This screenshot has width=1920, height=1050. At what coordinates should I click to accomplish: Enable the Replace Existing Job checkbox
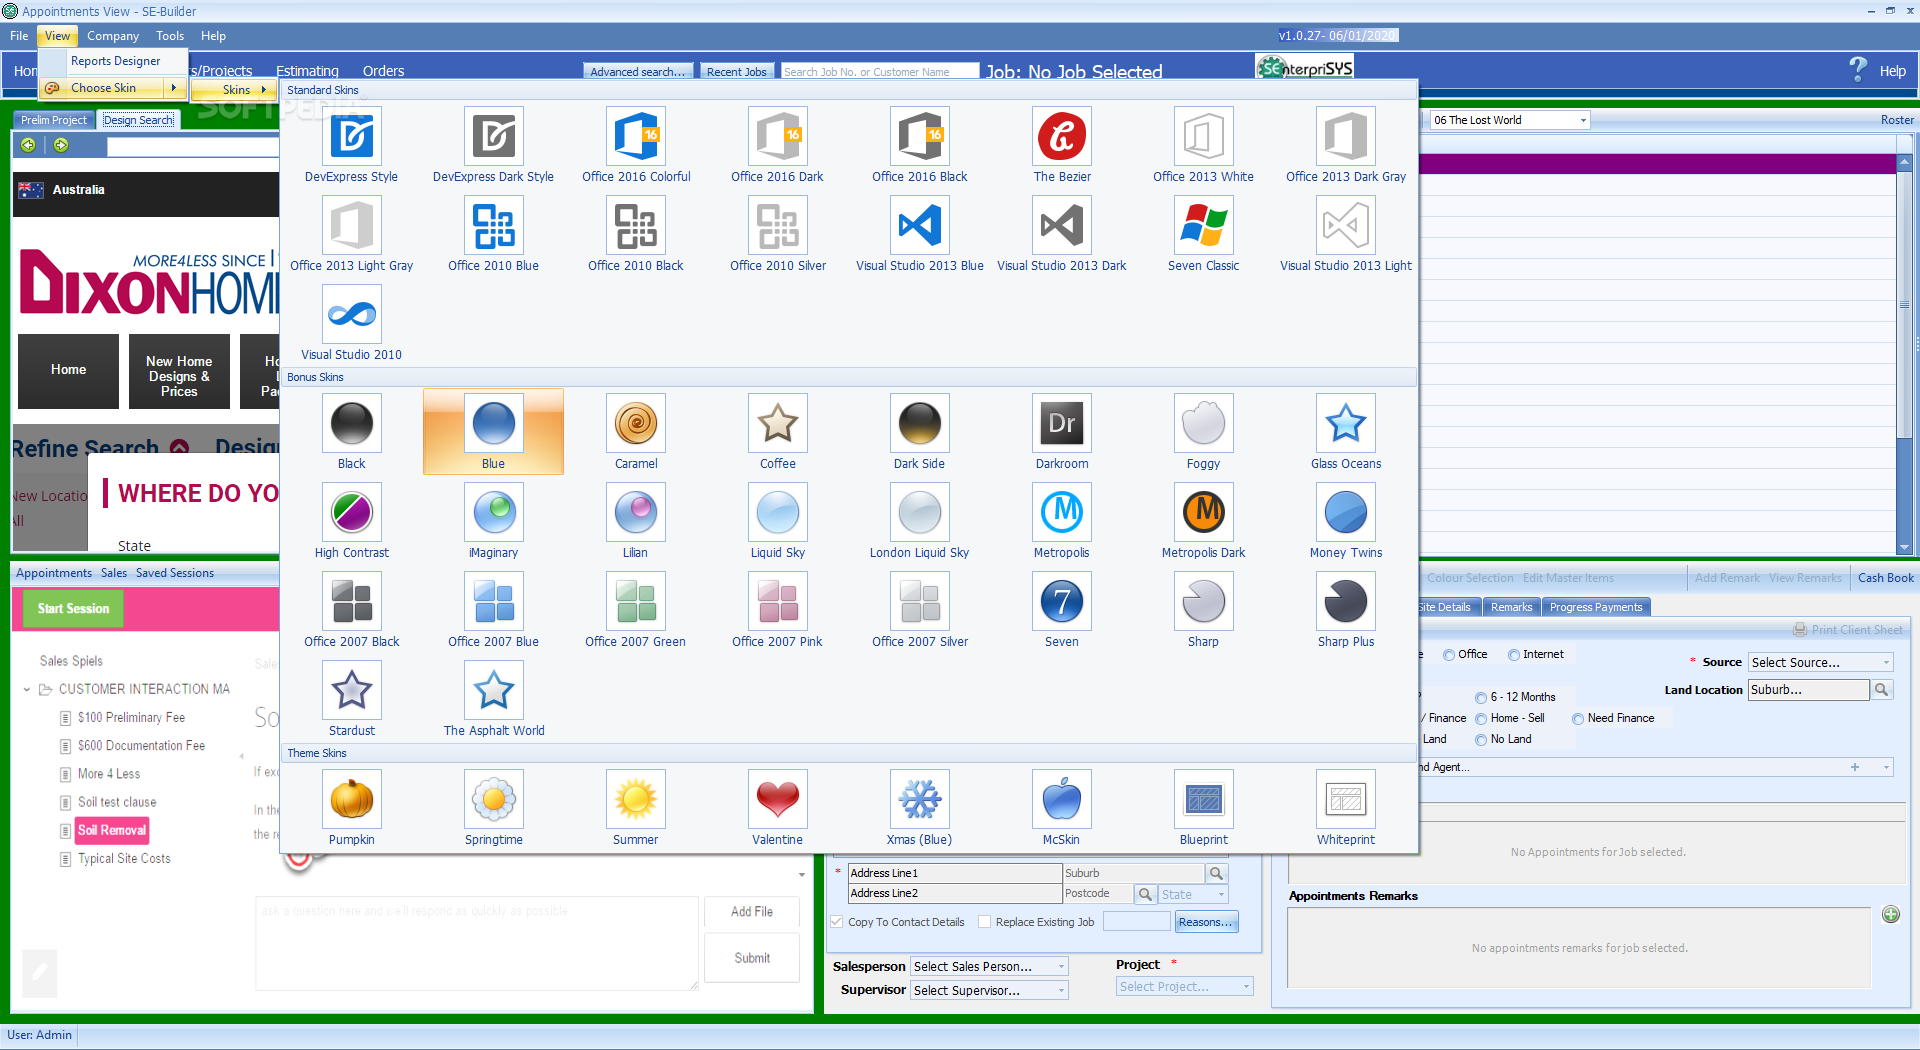point(985,922)
